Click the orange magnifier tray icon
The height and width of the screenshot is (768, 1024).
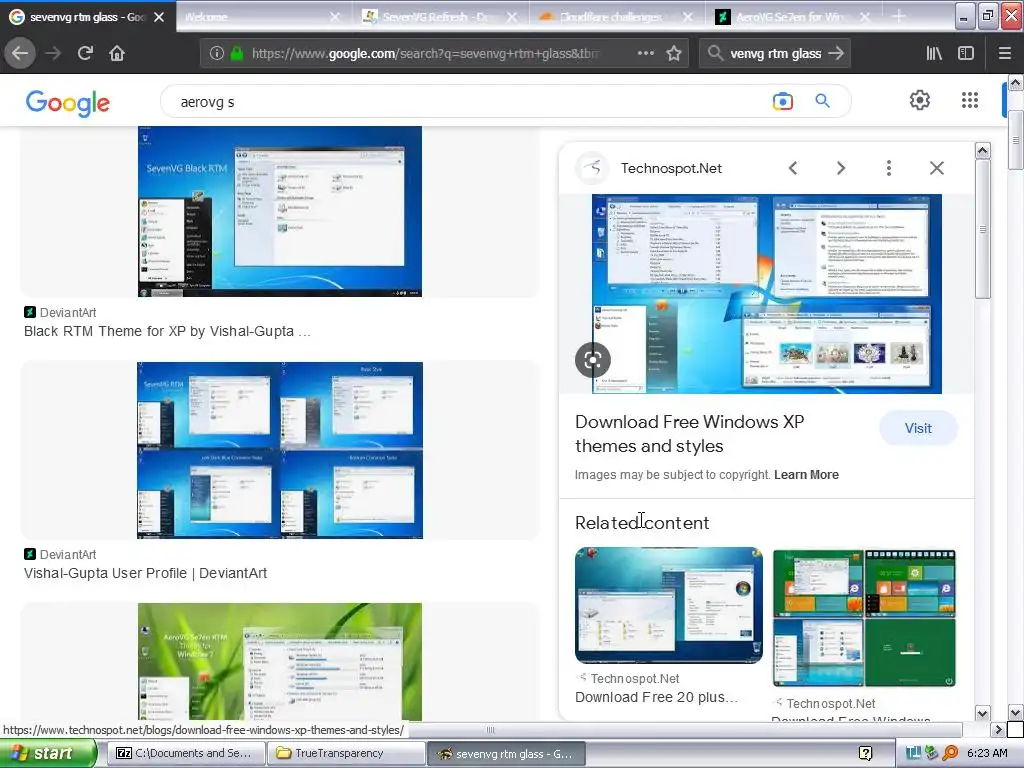pos(950,753)
